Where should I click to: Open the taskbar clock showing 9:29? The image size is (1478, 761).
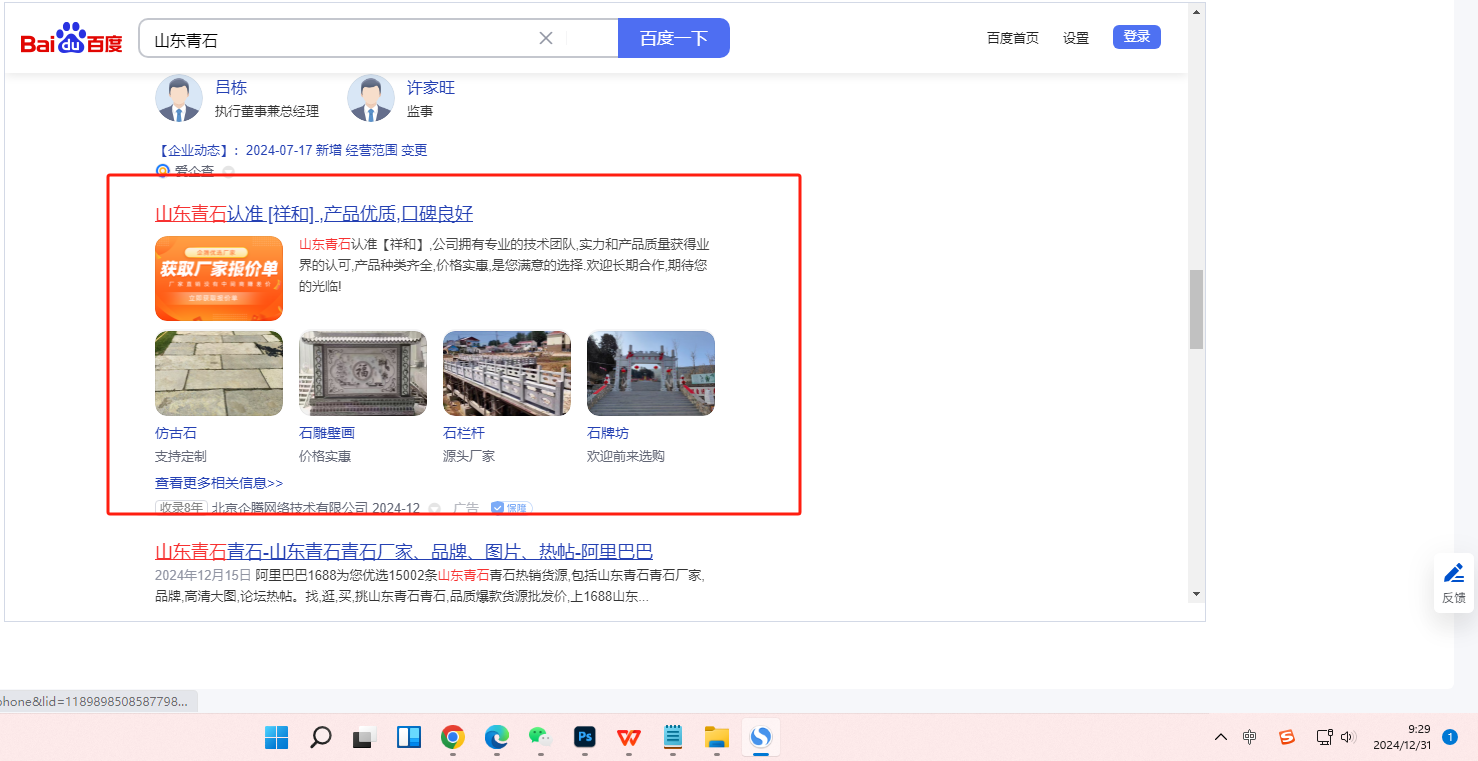coord(1400,737)
